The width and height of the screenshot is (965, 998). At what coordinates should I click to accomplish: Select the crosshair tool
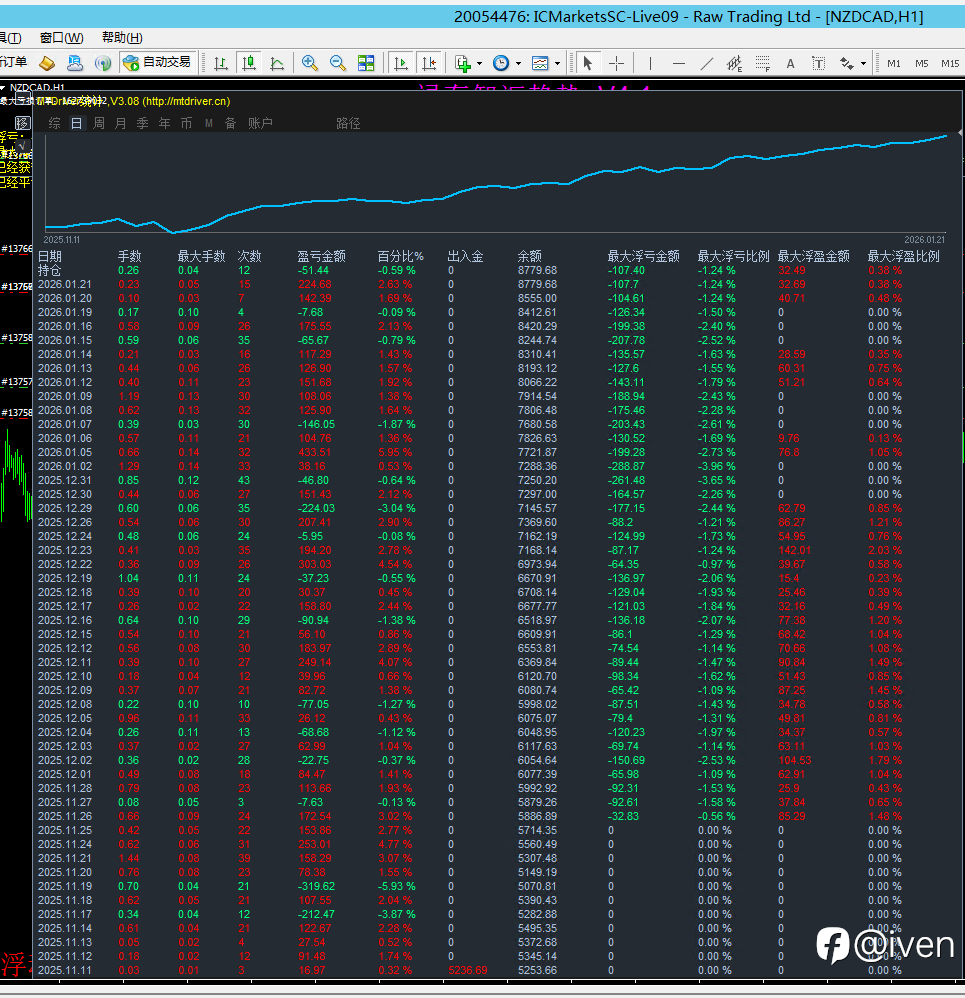[x=616, y=63]
